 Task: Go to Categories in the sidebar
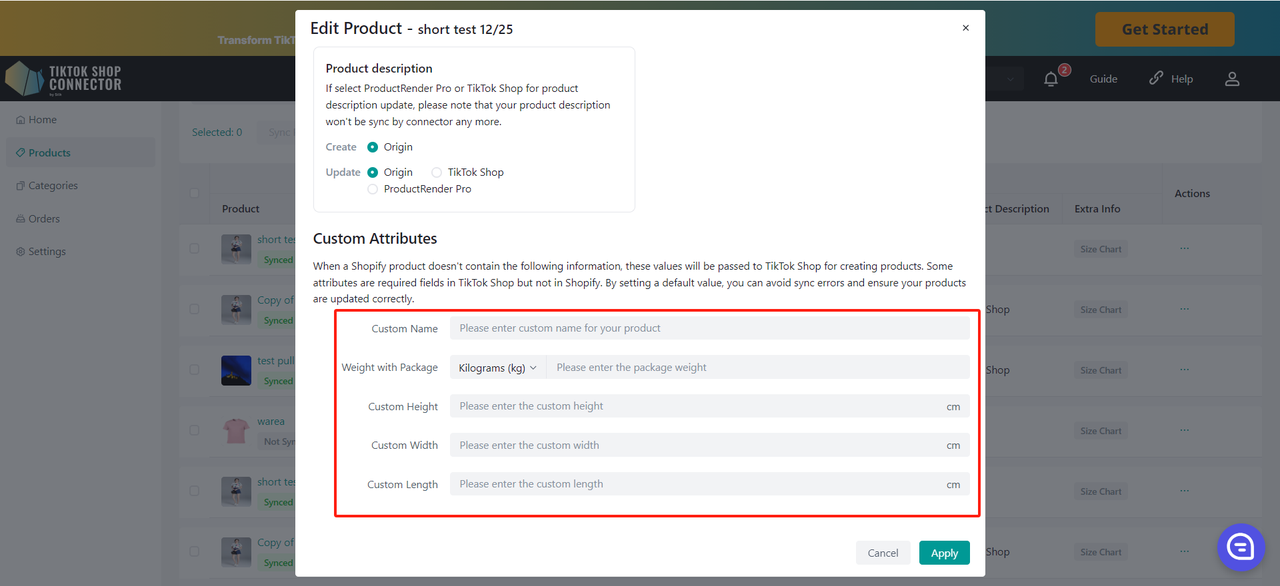pos(52,186)
